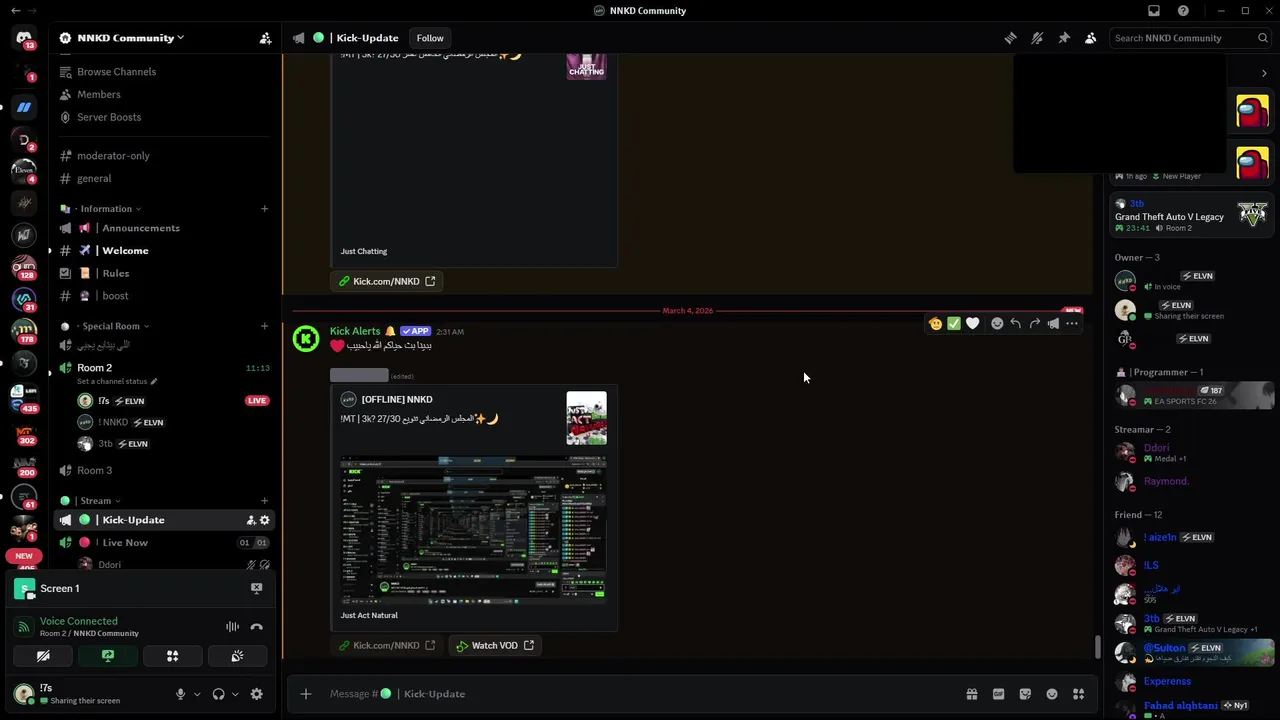Open headphone output options chevron

[235, 694]
